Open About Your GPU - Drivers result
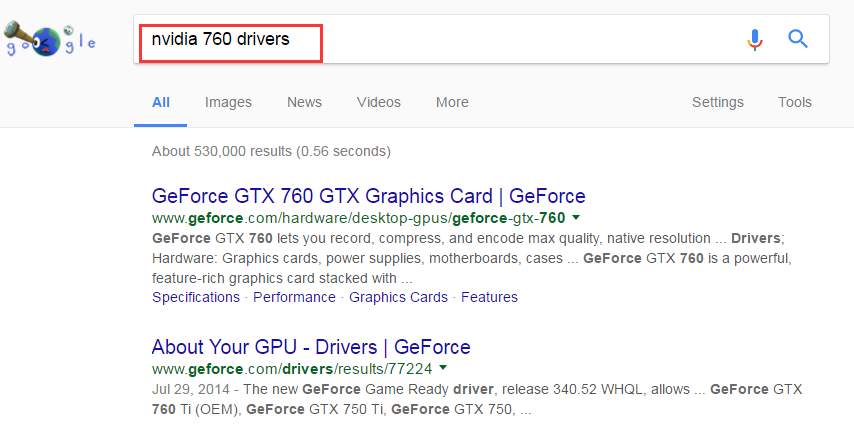Viewport: 854px width, 425px height. point(311,347)
